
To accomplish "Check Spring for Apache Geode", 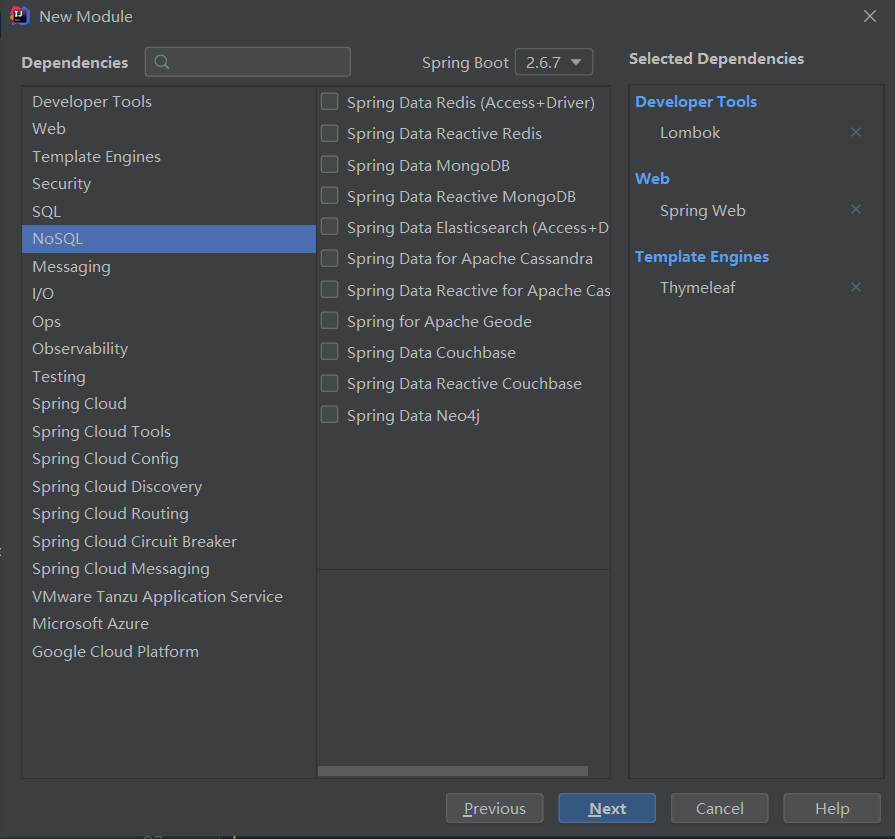I will tap(329, 321).
